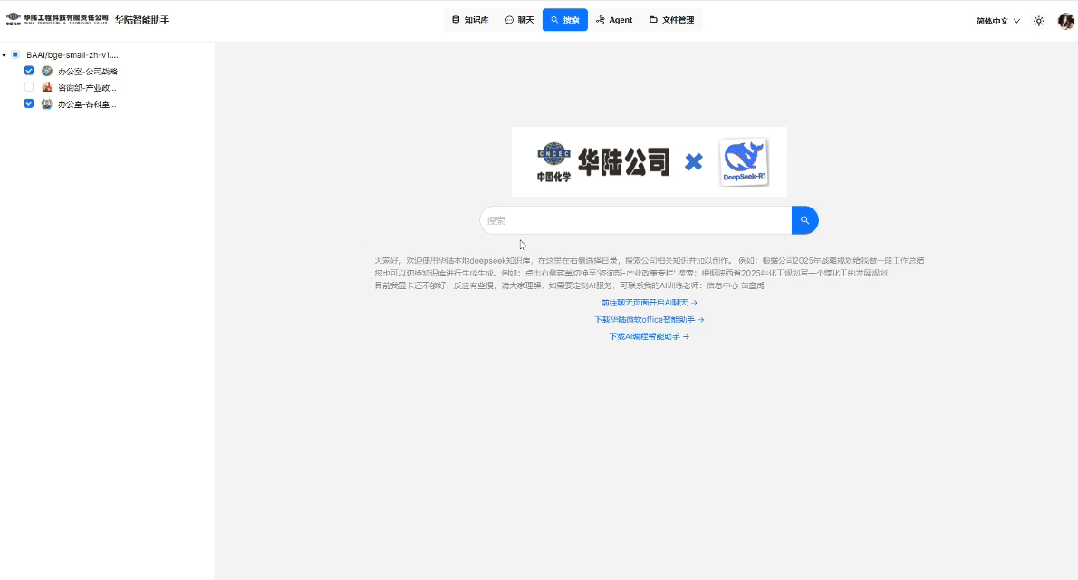1078x580 pixels.
Task: Follow the 前往聊天页面开启AI聊天 link
Action: (649, 302)
